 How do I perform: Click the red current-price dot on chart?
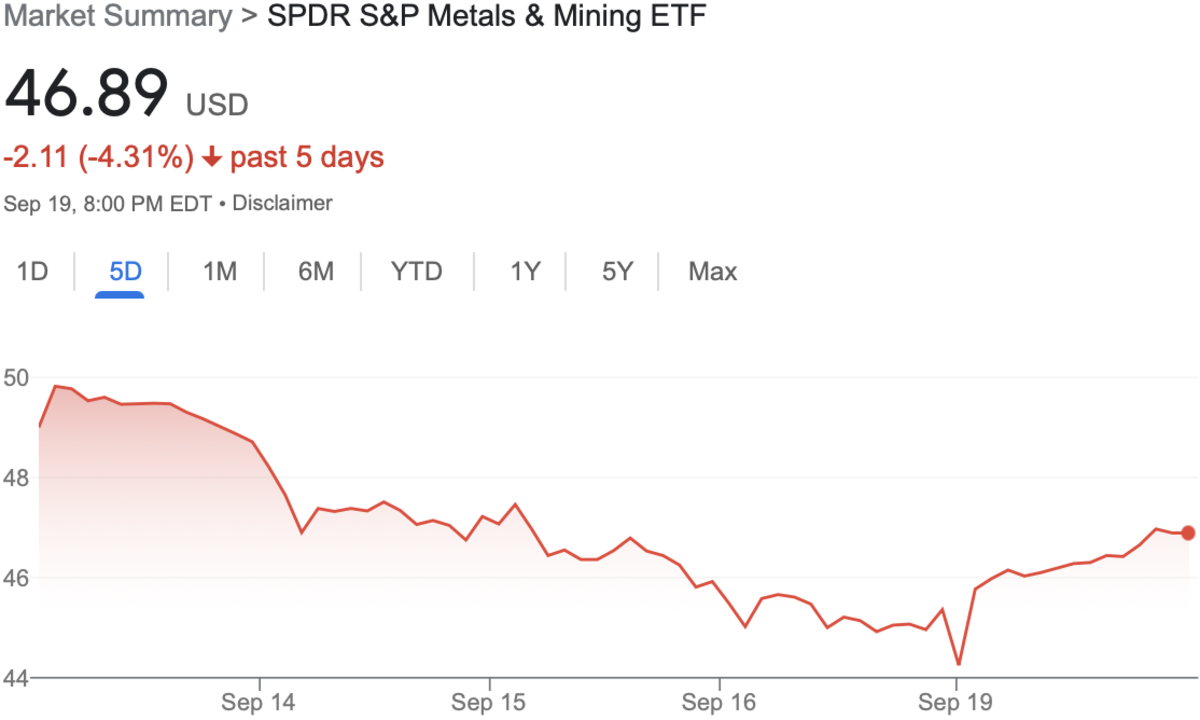1188,533
